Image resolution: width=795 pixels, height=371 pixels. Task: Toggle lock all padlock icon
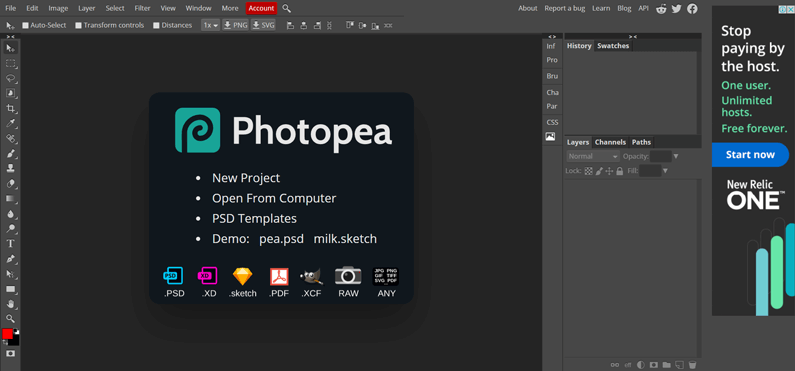click(x=620, y=171)
